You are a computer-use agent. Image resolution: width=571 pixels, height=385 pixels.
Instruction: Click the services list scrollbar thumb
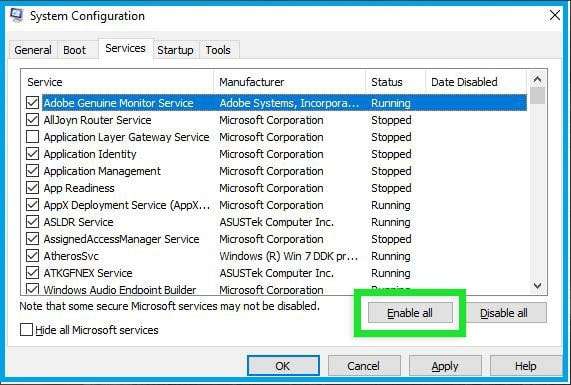click(537, 95)
